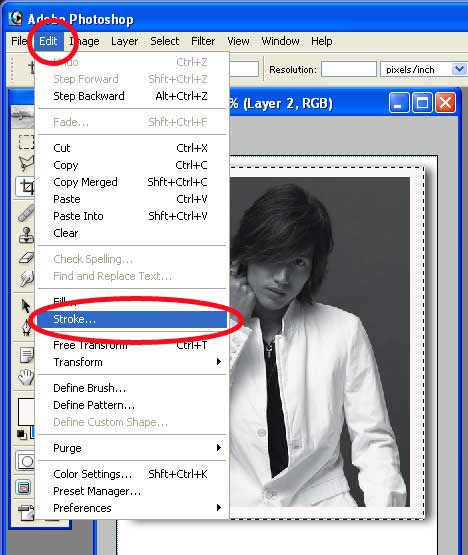Open the Layer menu
This screenshot has width=468, height=555.
124,41
